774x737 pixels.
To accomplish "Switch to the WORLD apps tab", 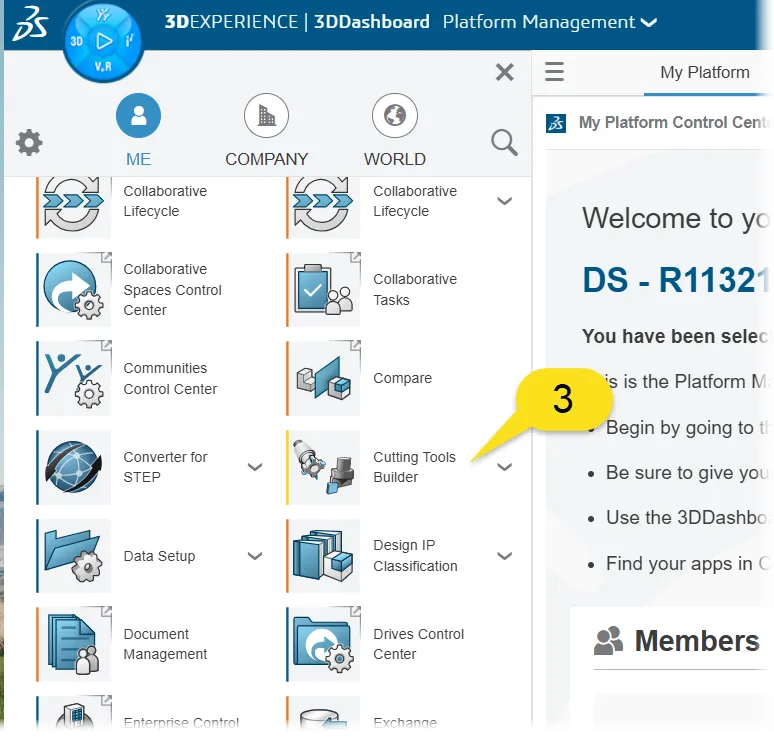I will (394, 130).
